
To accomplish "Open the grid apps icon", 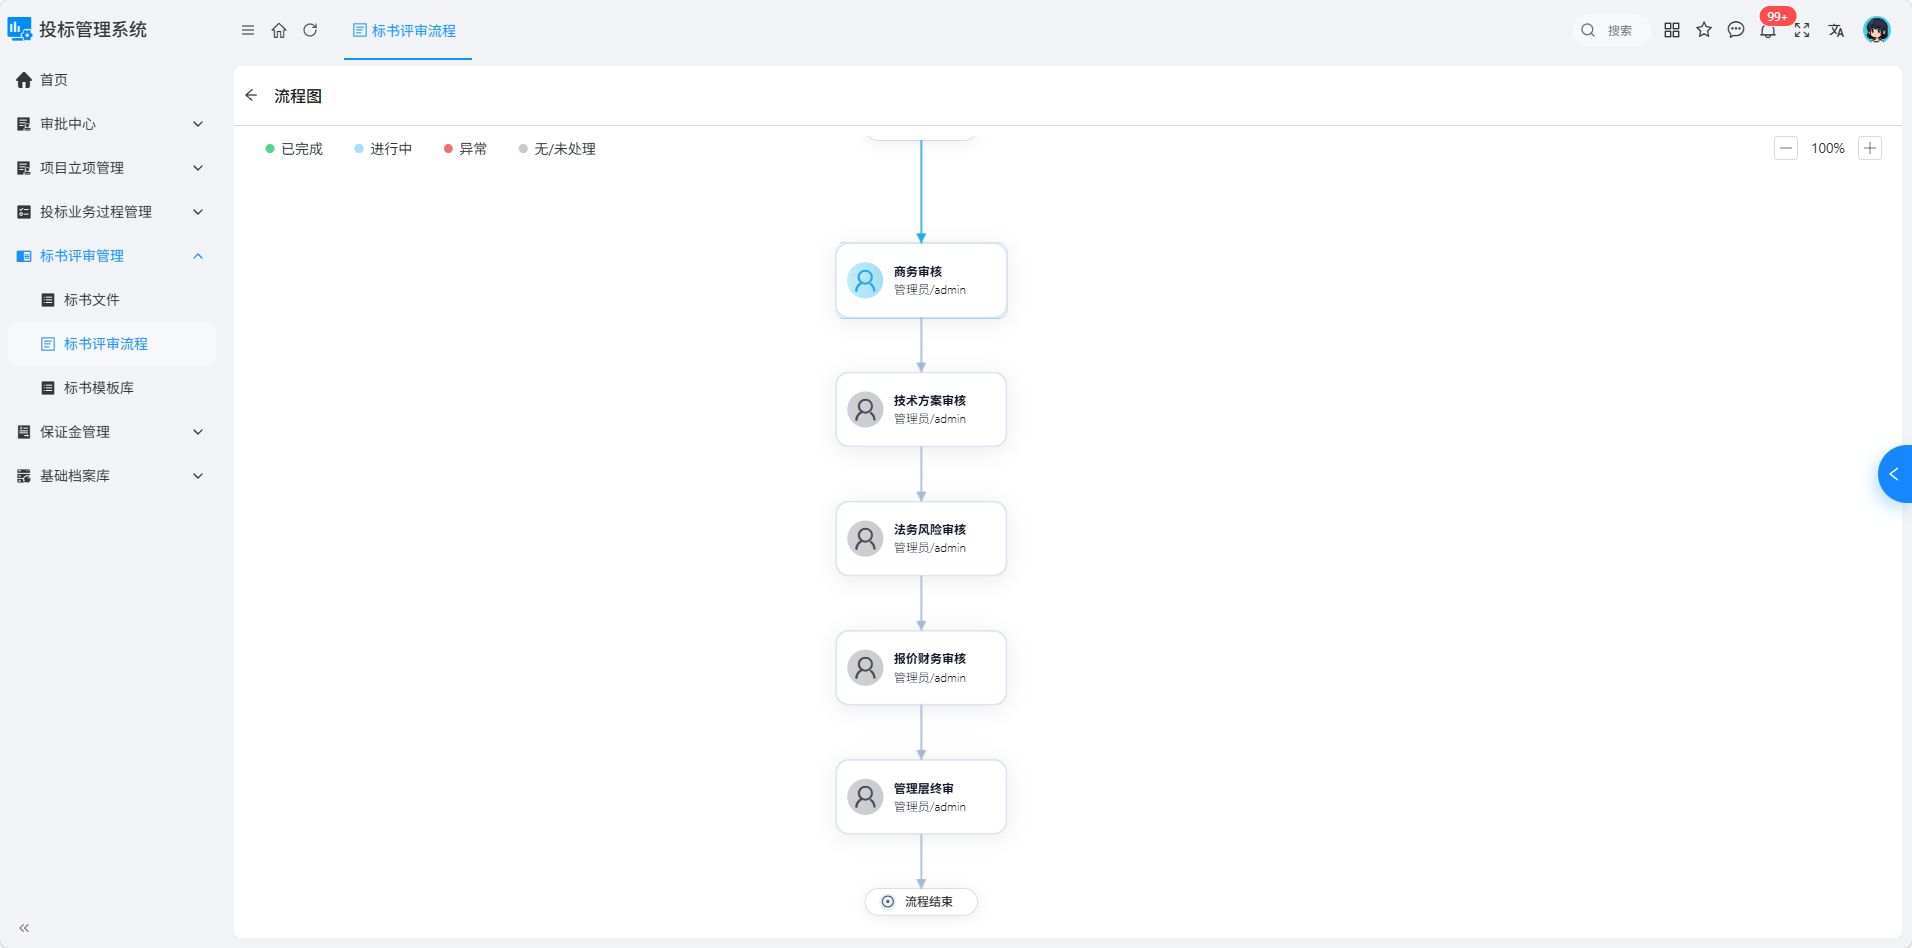I will point(1672,30).
